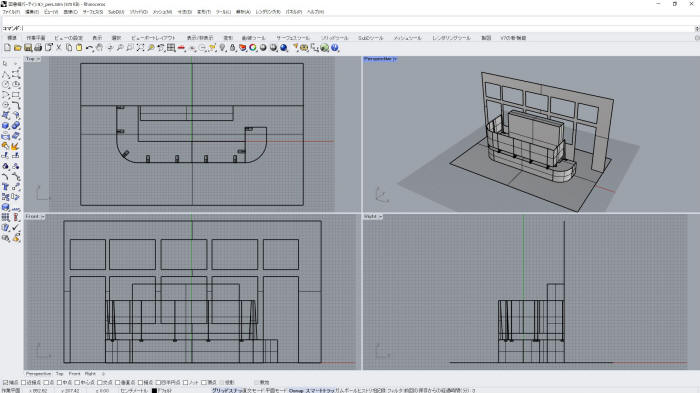Image resolution: width=700 pixels, height=393 pixels.
Task: Open the SubD menu in menu bar
Action: (x=116, y=12)
